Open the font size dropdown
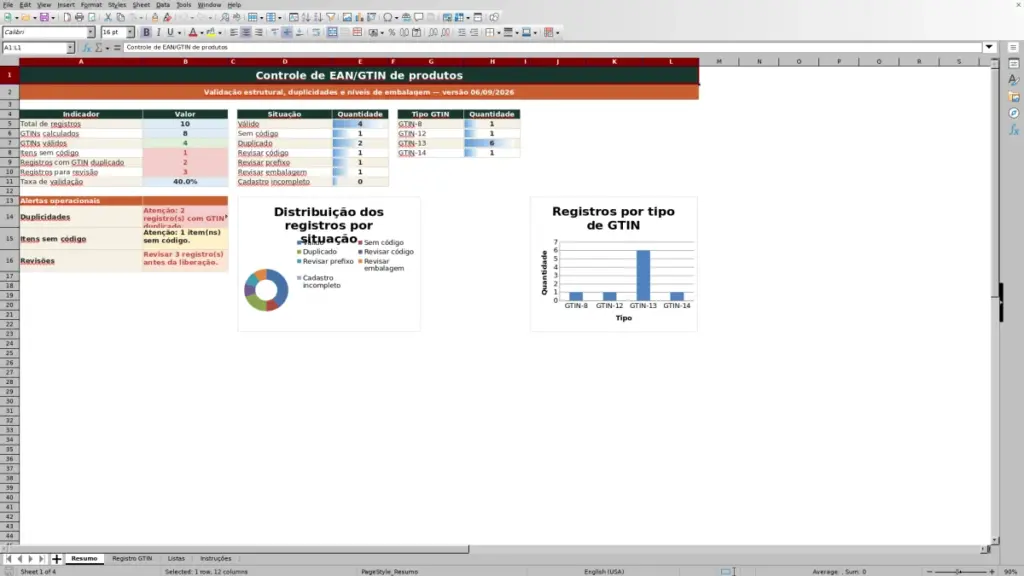Screen dimensions: 1024x576 click(130, 33)
